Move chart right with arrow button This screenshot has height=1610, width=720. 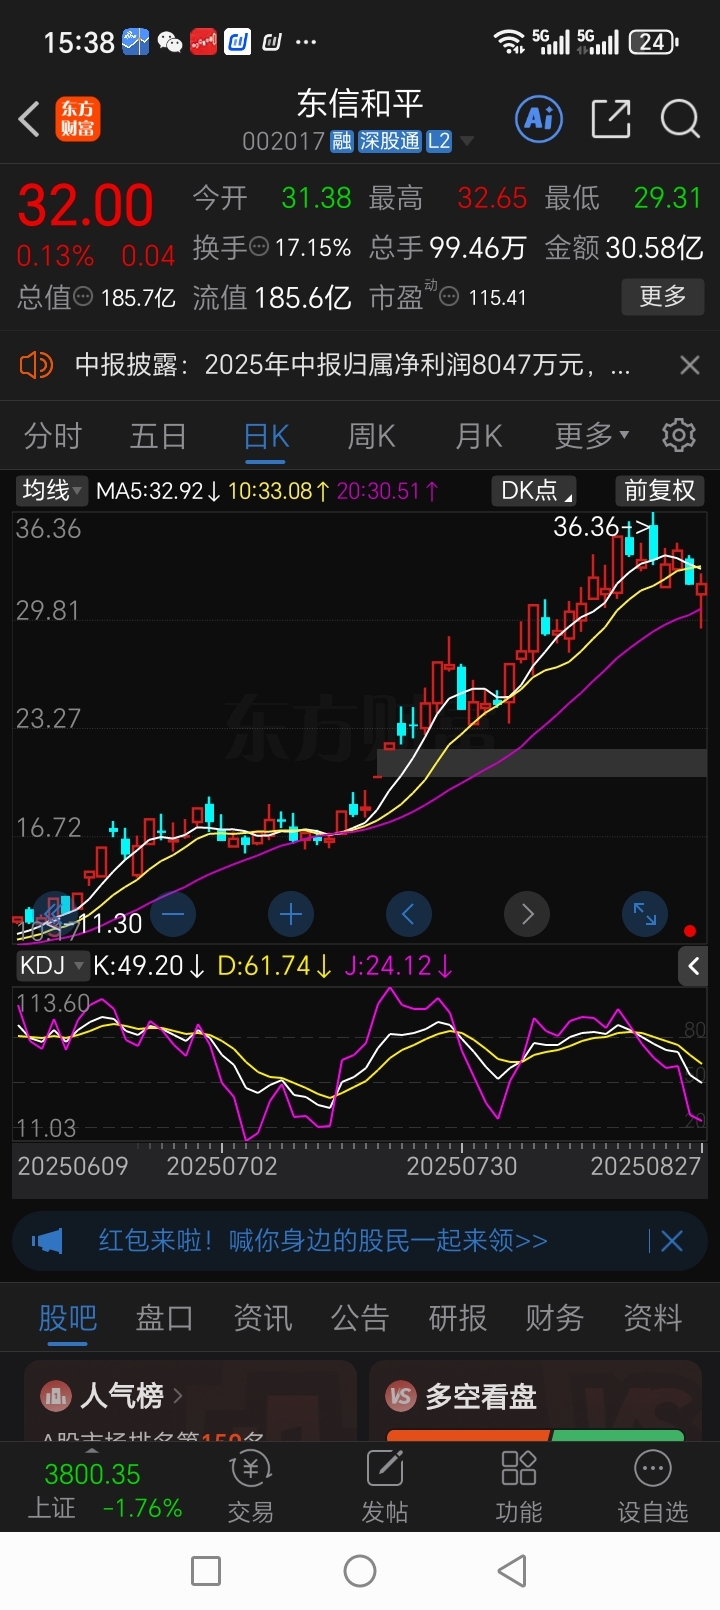tap(527, 913)
